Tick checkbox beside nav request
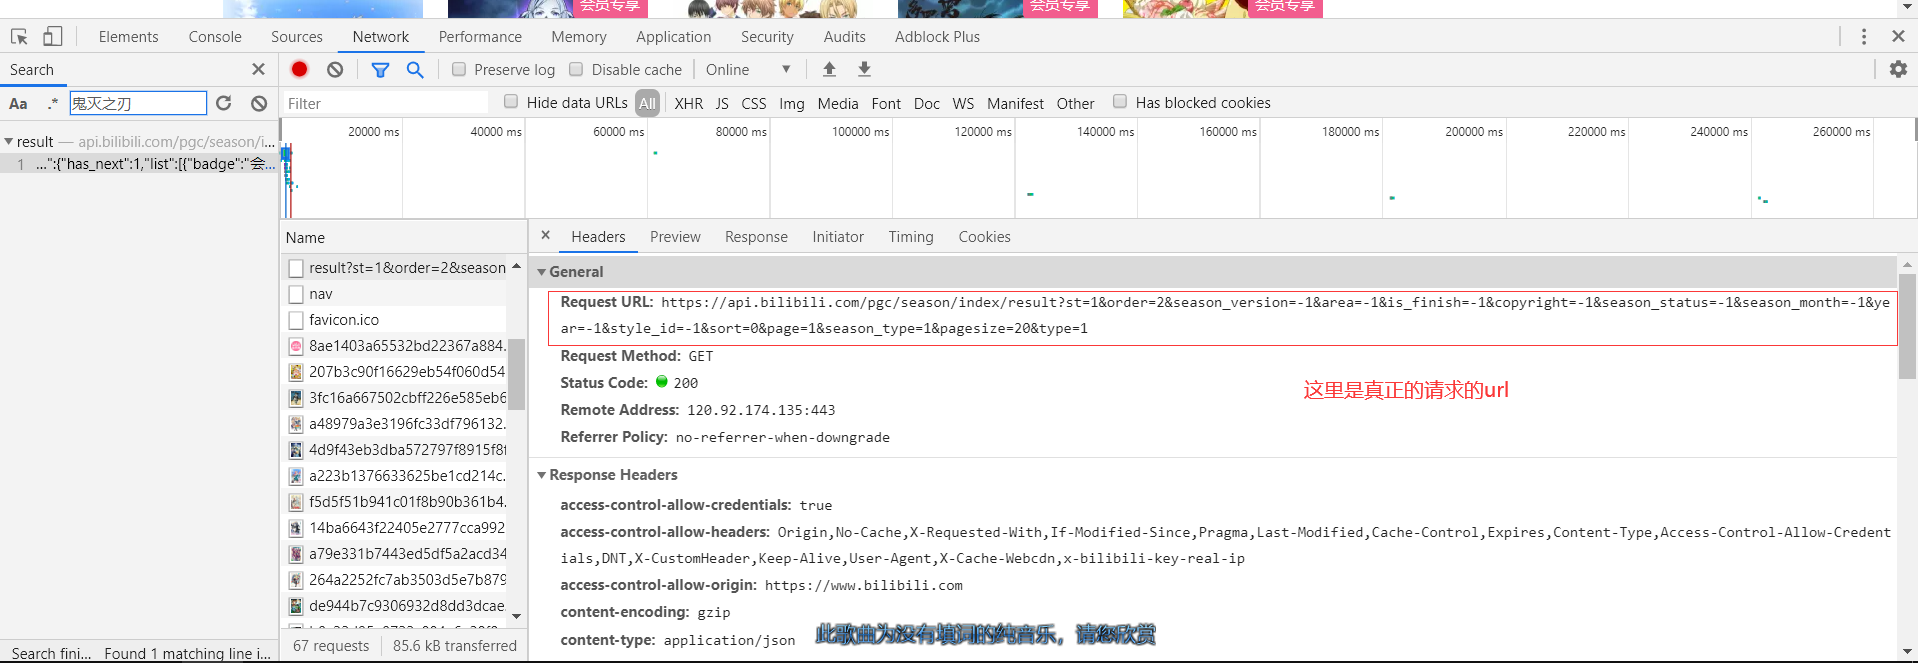The width and height of the screenshot is (1918, 663). tap(295, 294)
